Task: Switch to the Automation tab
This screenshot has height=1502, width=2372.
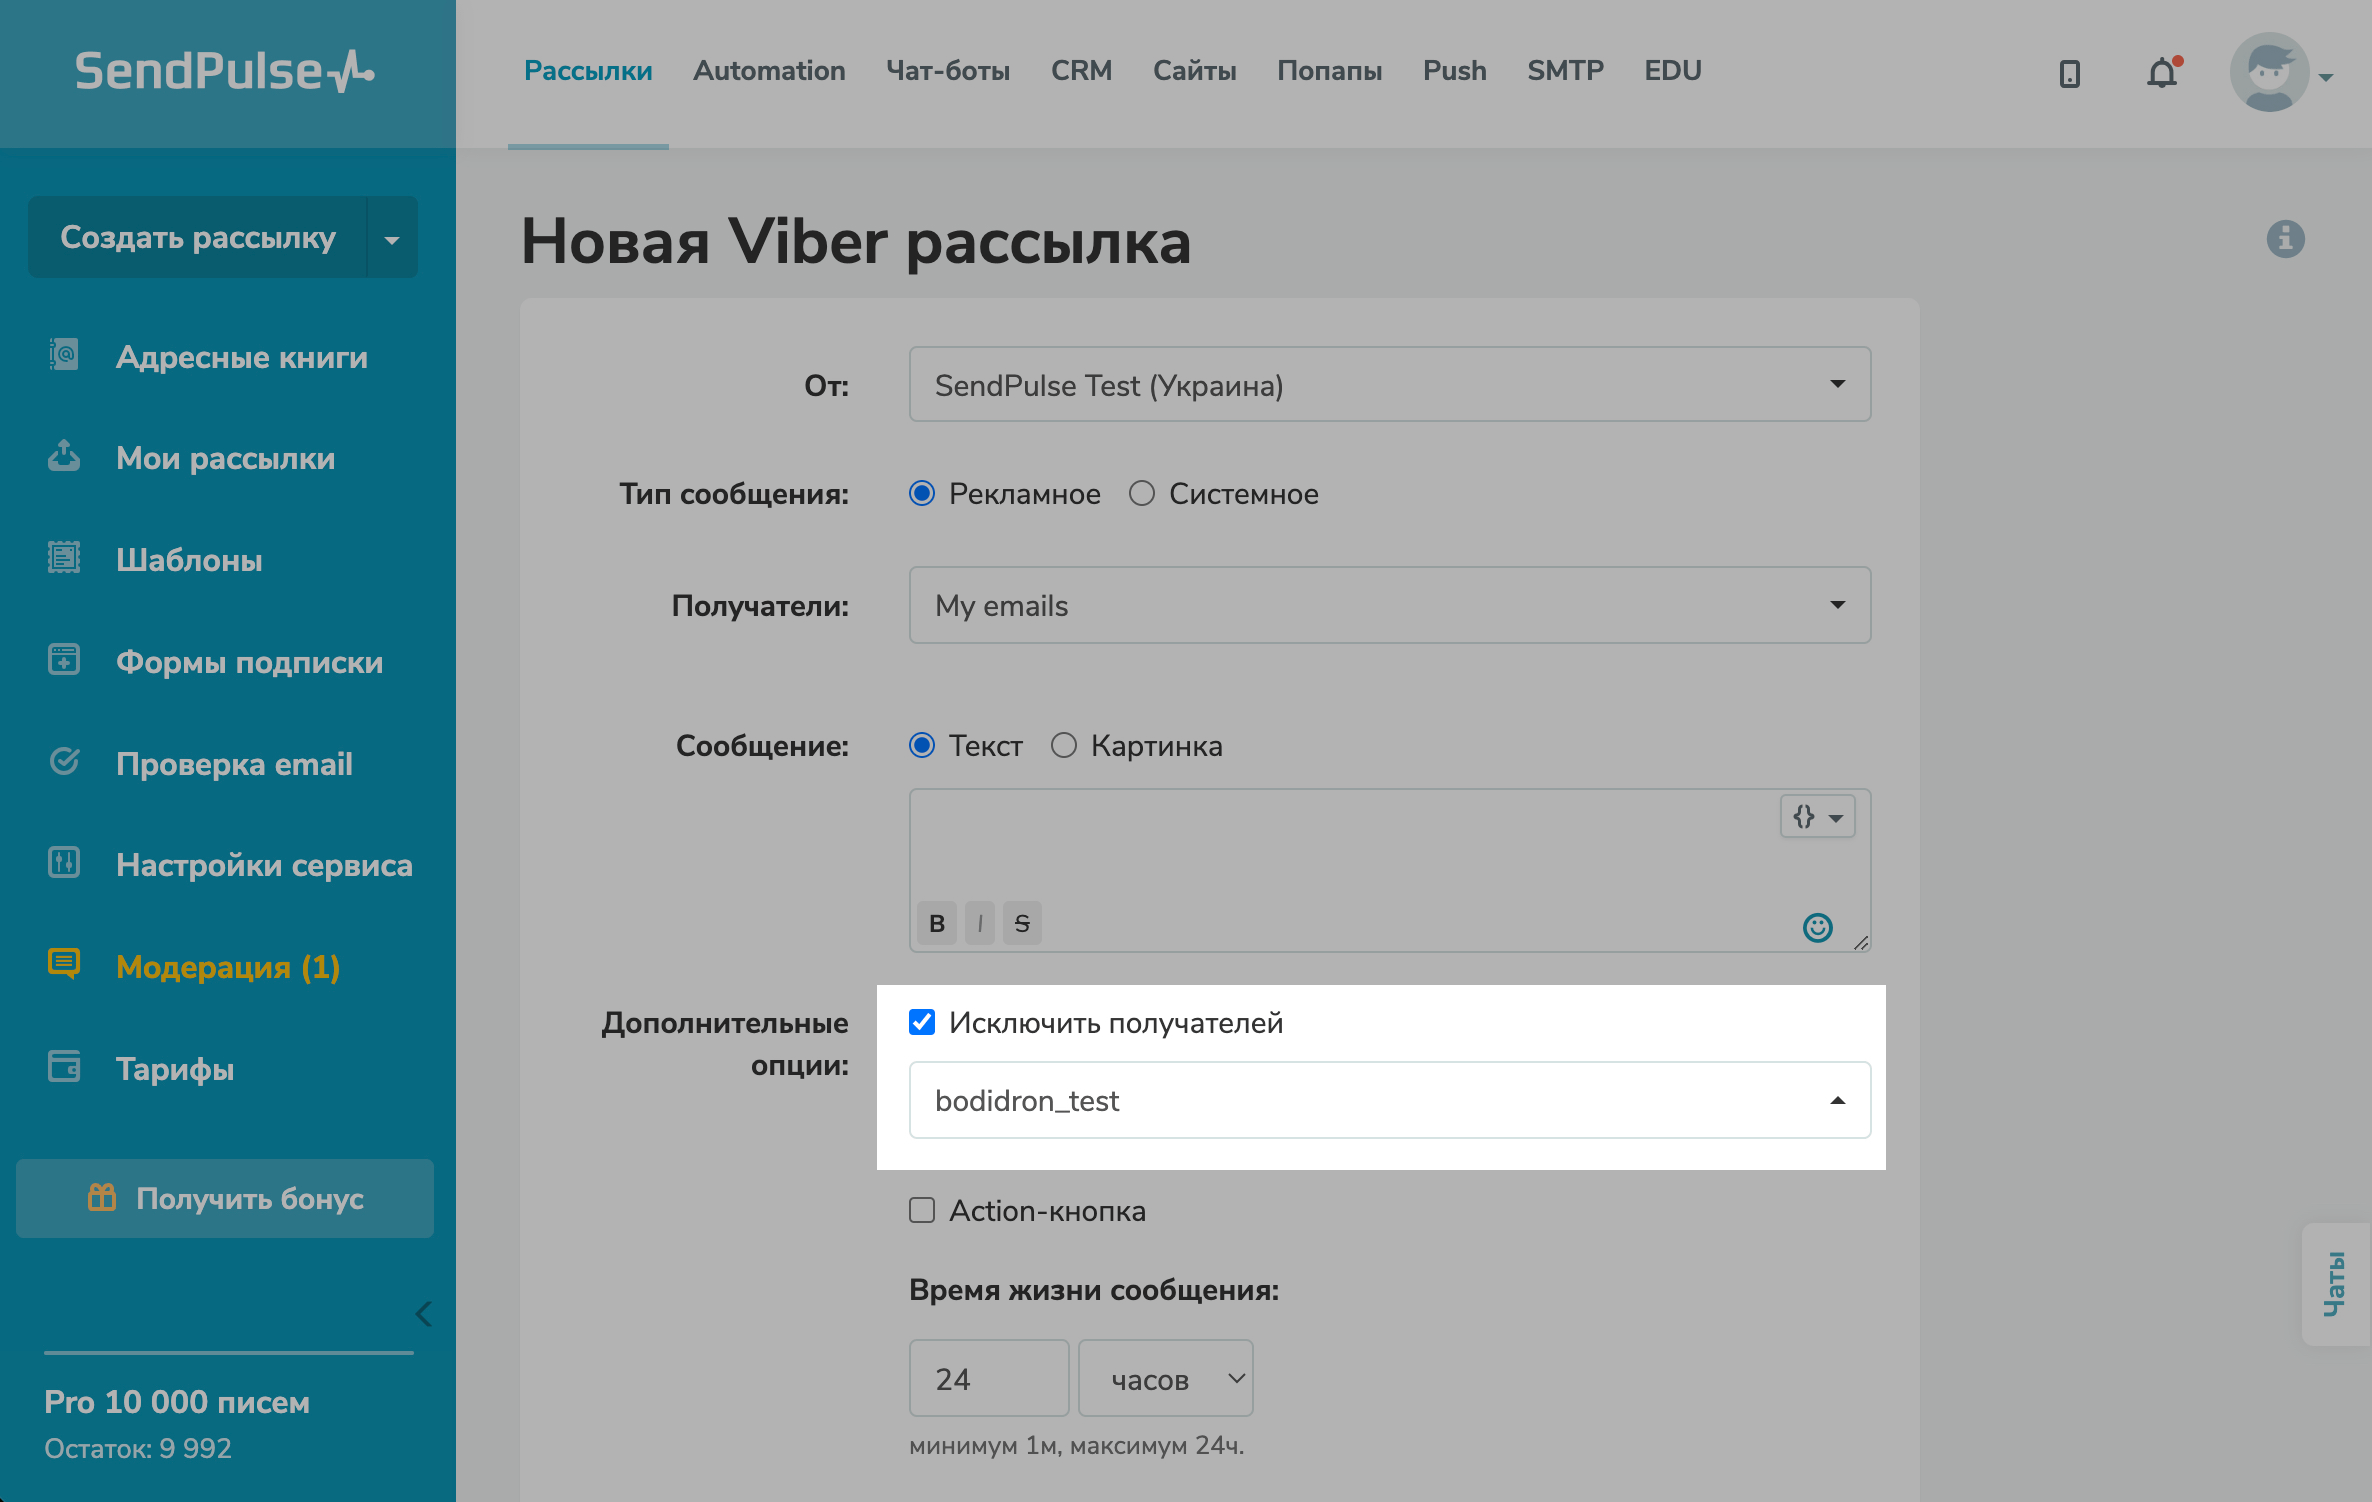Action: click(769, 71)
